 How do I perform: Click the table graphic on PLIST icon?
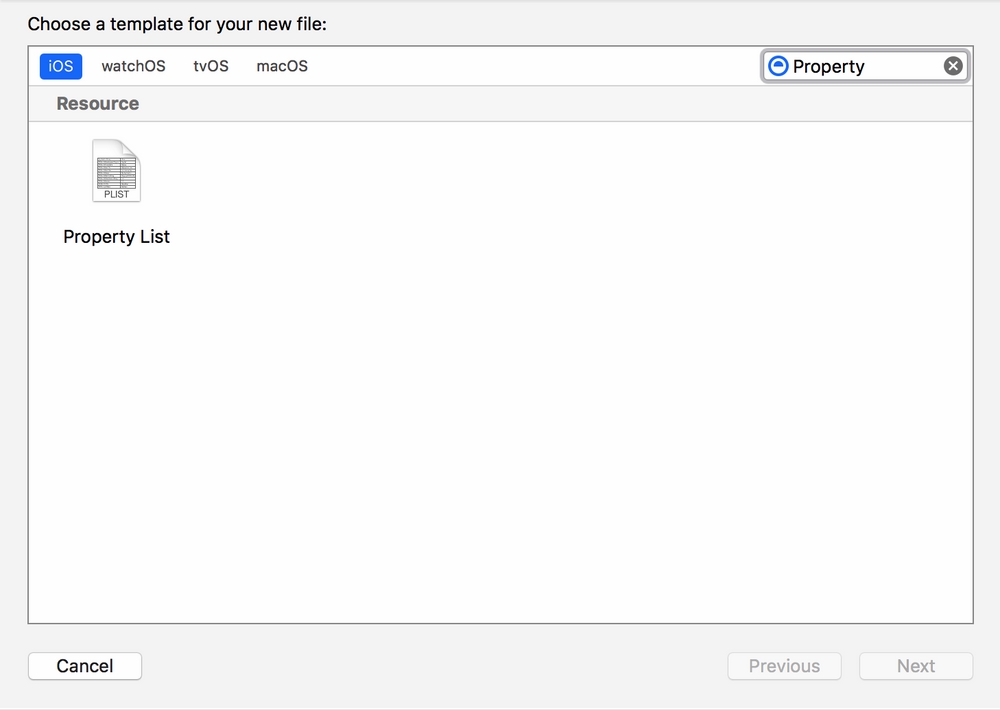(116, 172)
